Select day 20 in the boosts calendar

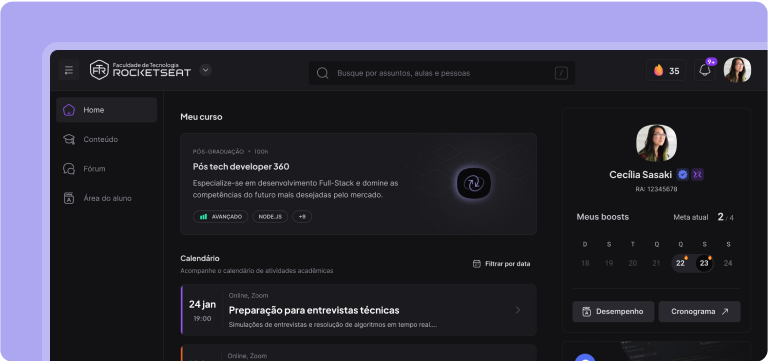point(633,263)
